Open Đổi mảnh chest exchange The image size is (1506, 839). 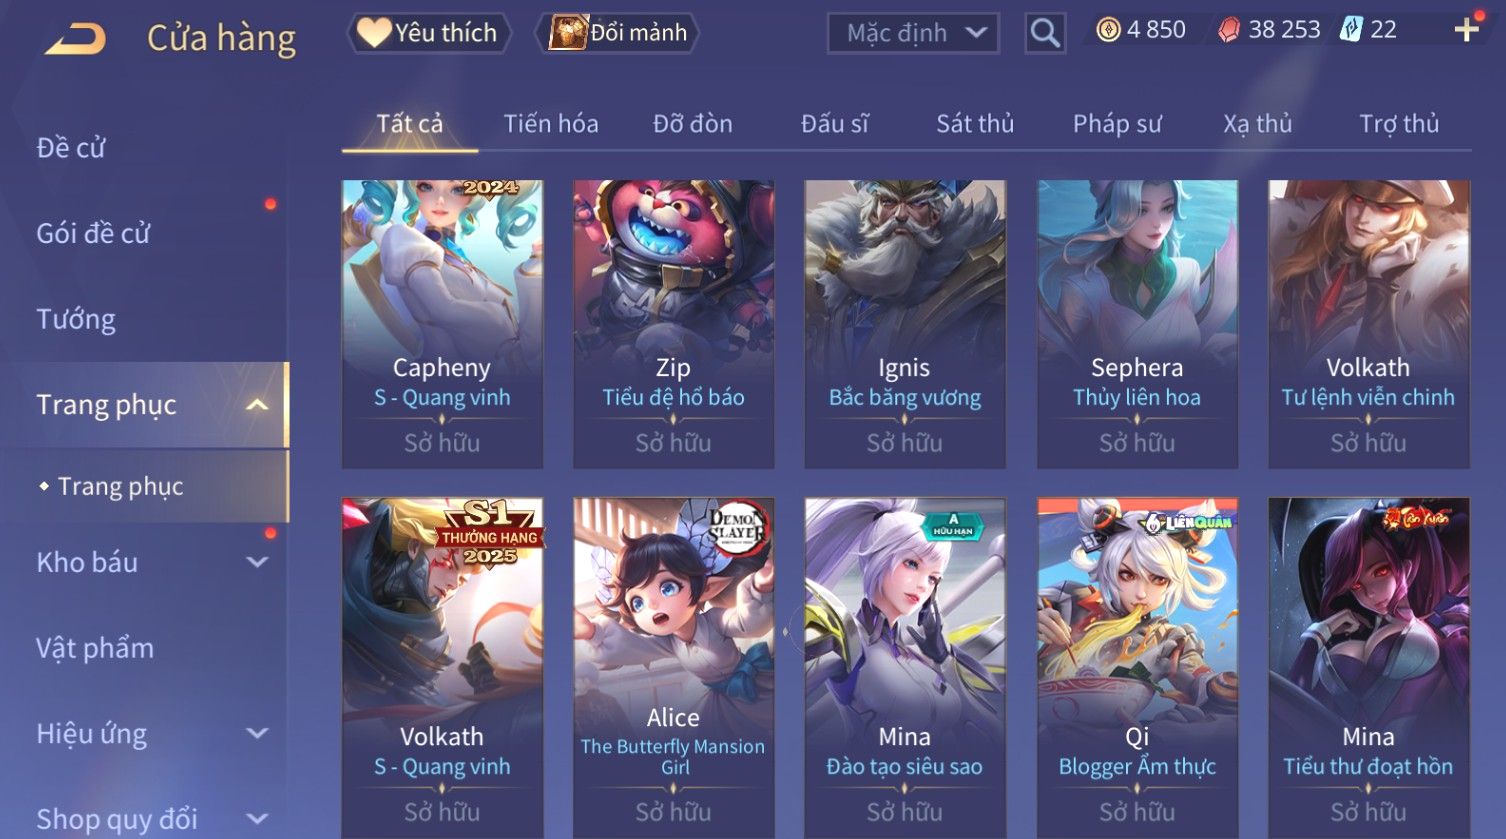(617, 33)
